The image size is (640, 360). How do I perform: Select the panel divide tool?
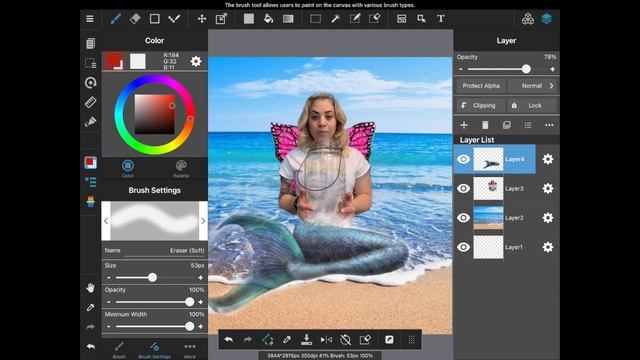click(x=402, y=19)
